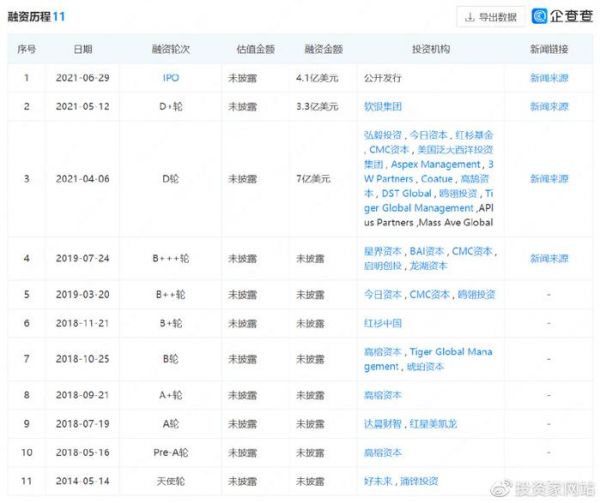Viewport: 600px width, 503px height.
Task: Open 新闻来源 for the 2021-04-06 D轮 row
Action: click(x=549, y=179)
